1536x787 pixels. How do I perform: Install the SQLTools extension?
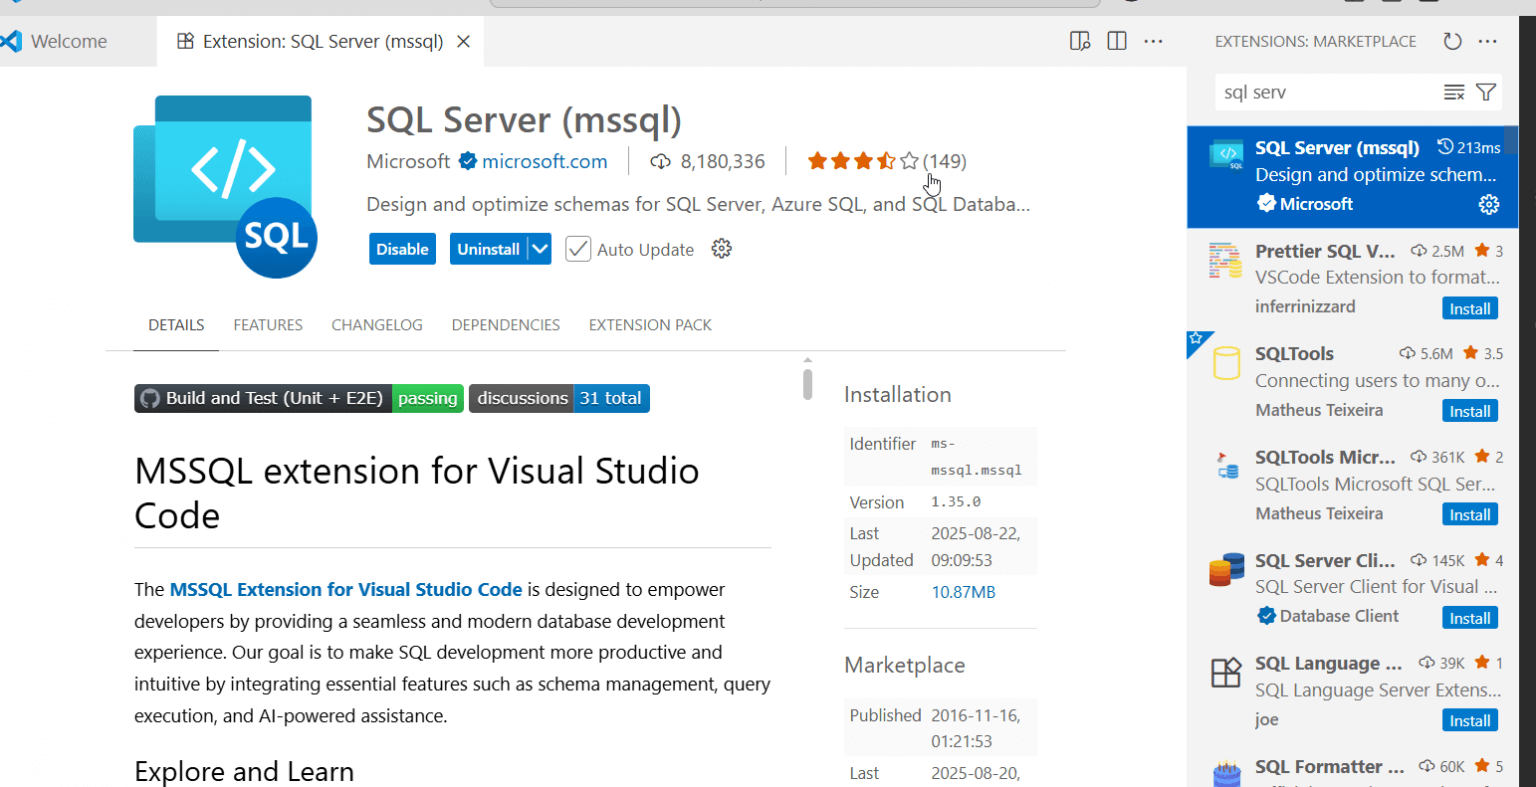[x=1470, y=411]
